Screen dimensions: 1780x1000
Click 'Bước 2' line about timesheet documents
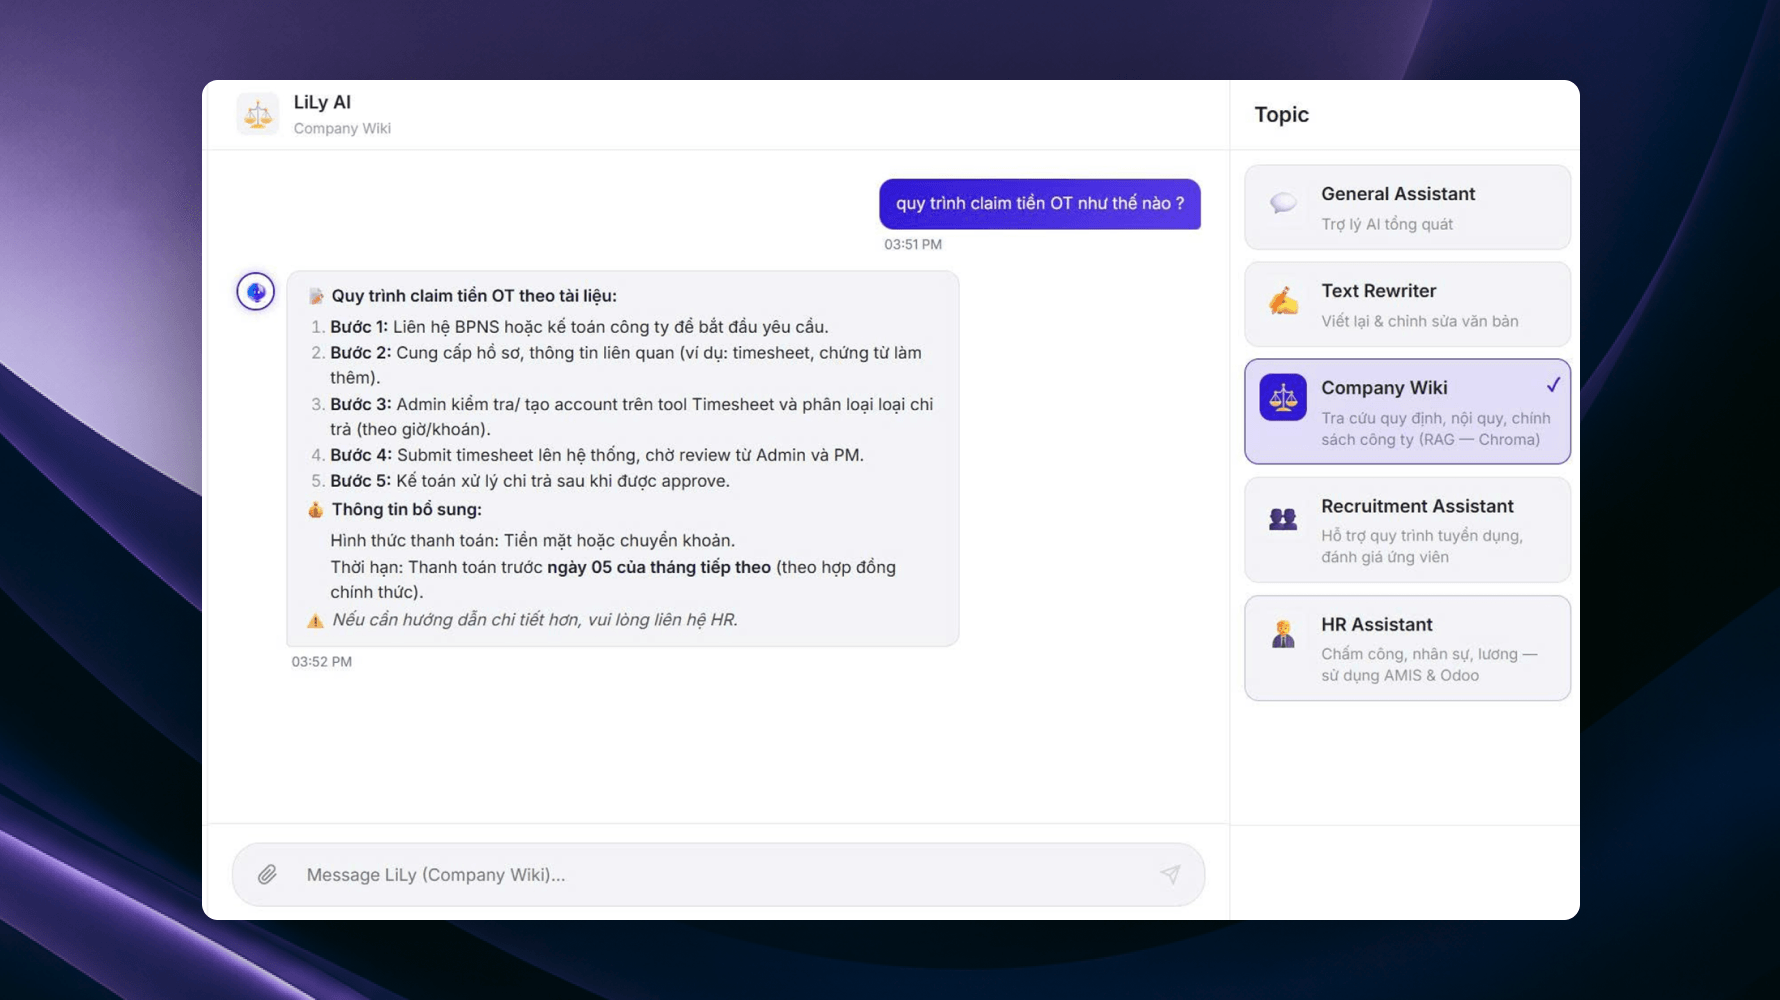(x=626, y=365)
